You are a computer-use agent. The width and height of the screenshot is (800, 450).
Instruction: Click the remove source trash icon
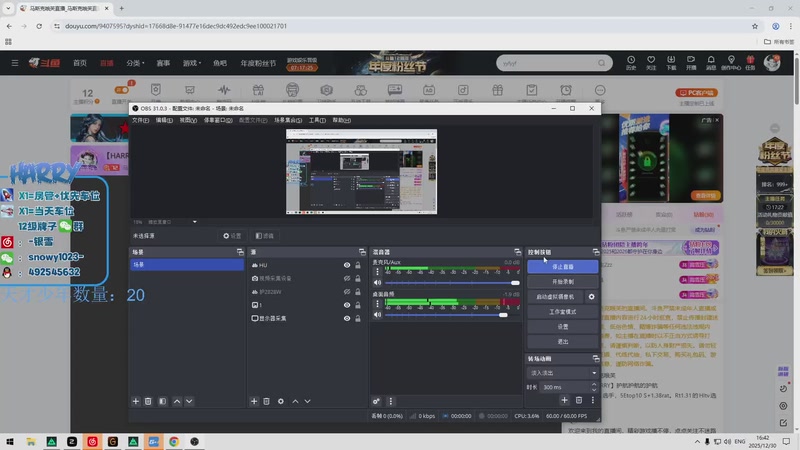266,401
